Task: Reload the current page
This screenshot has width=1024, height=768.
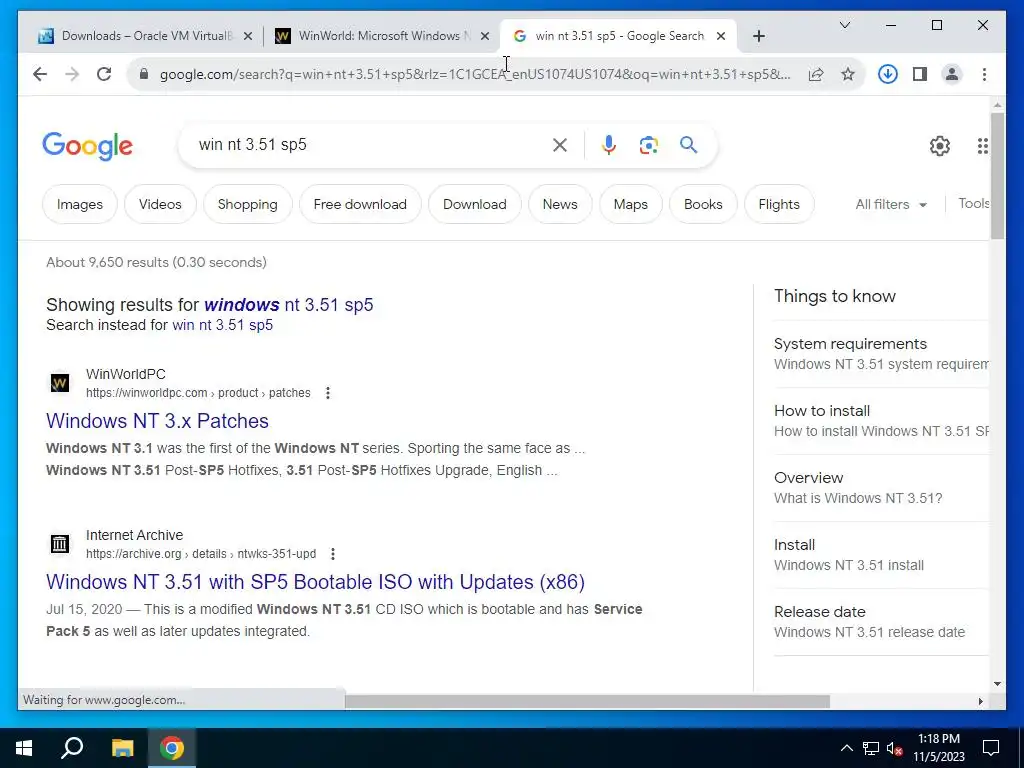Action: tap(104, 74)
